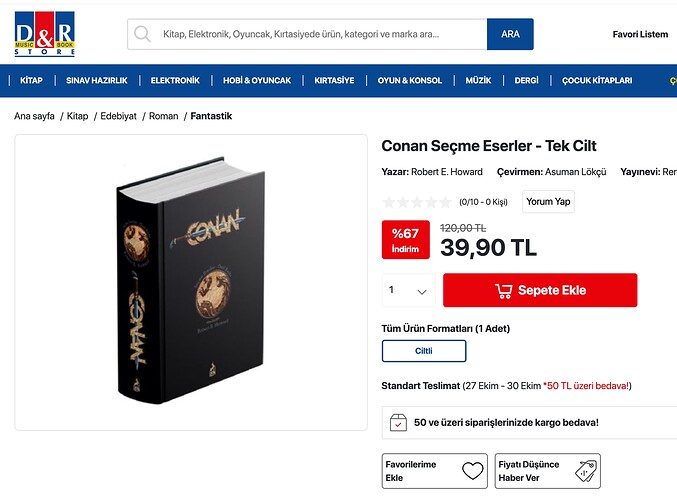Click the heart icon in Favorilerime Ekle
677x500 pixels.
point(472,471)
